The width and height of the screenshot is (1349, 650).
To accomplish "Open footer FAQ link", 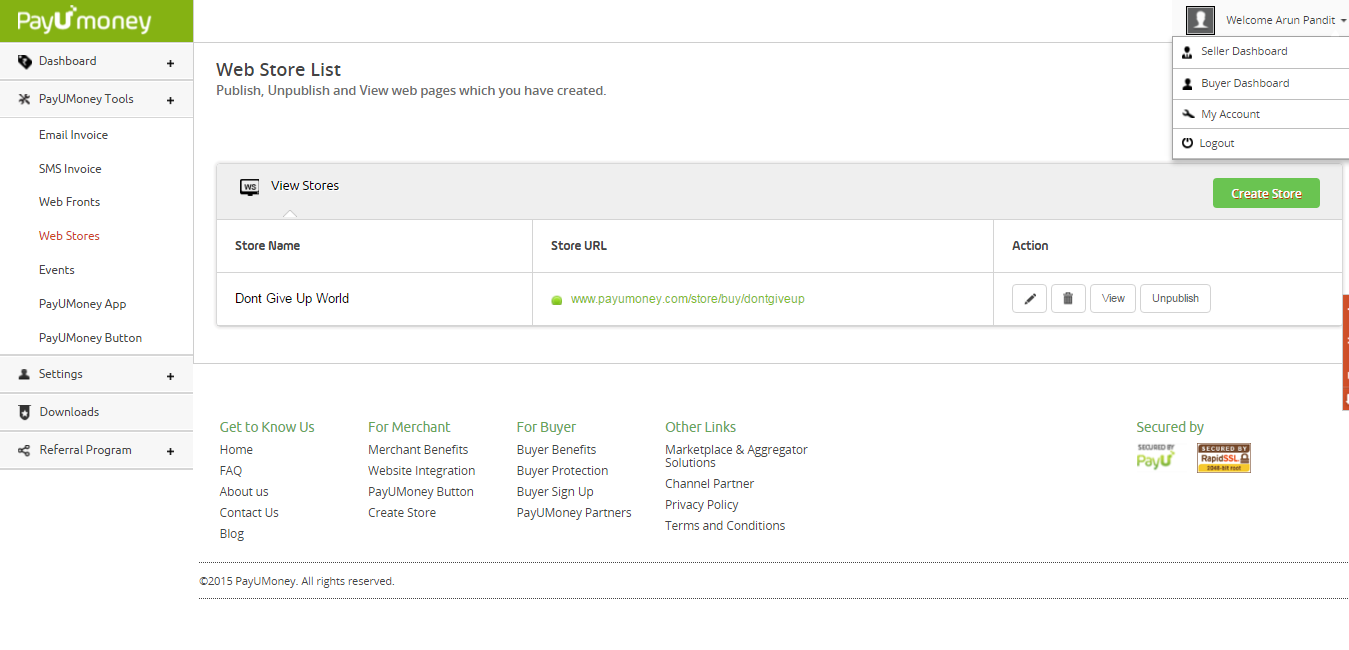I will 231,471.
